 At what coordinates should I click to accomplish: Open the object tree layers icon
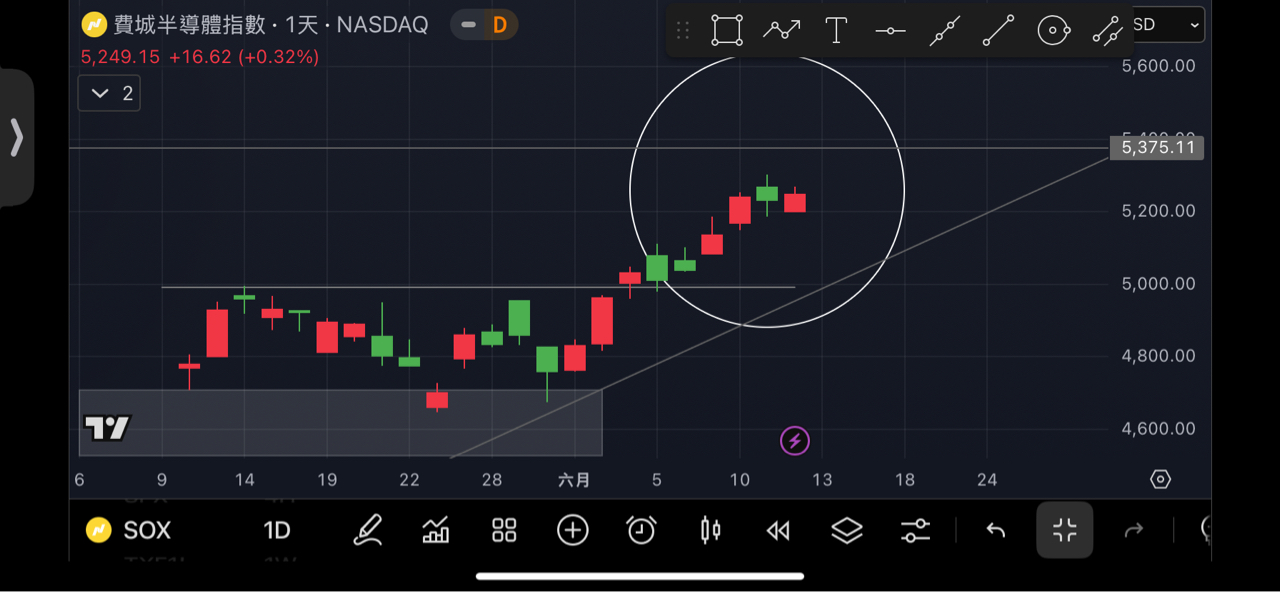point(847,530)
